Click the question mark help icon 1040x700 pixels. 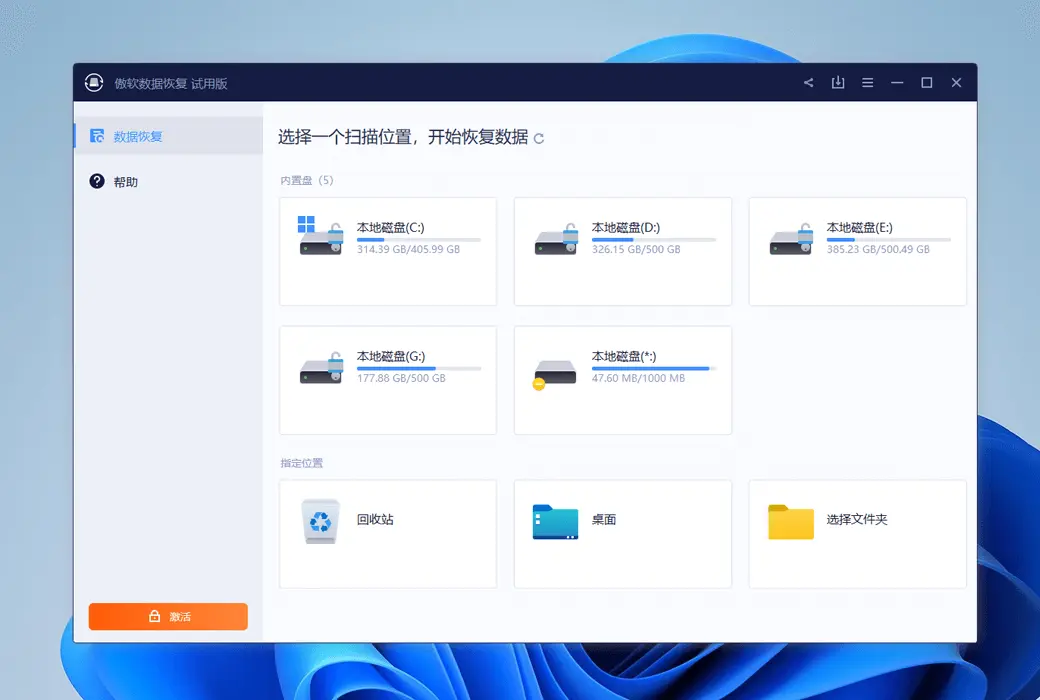point(97,181)
